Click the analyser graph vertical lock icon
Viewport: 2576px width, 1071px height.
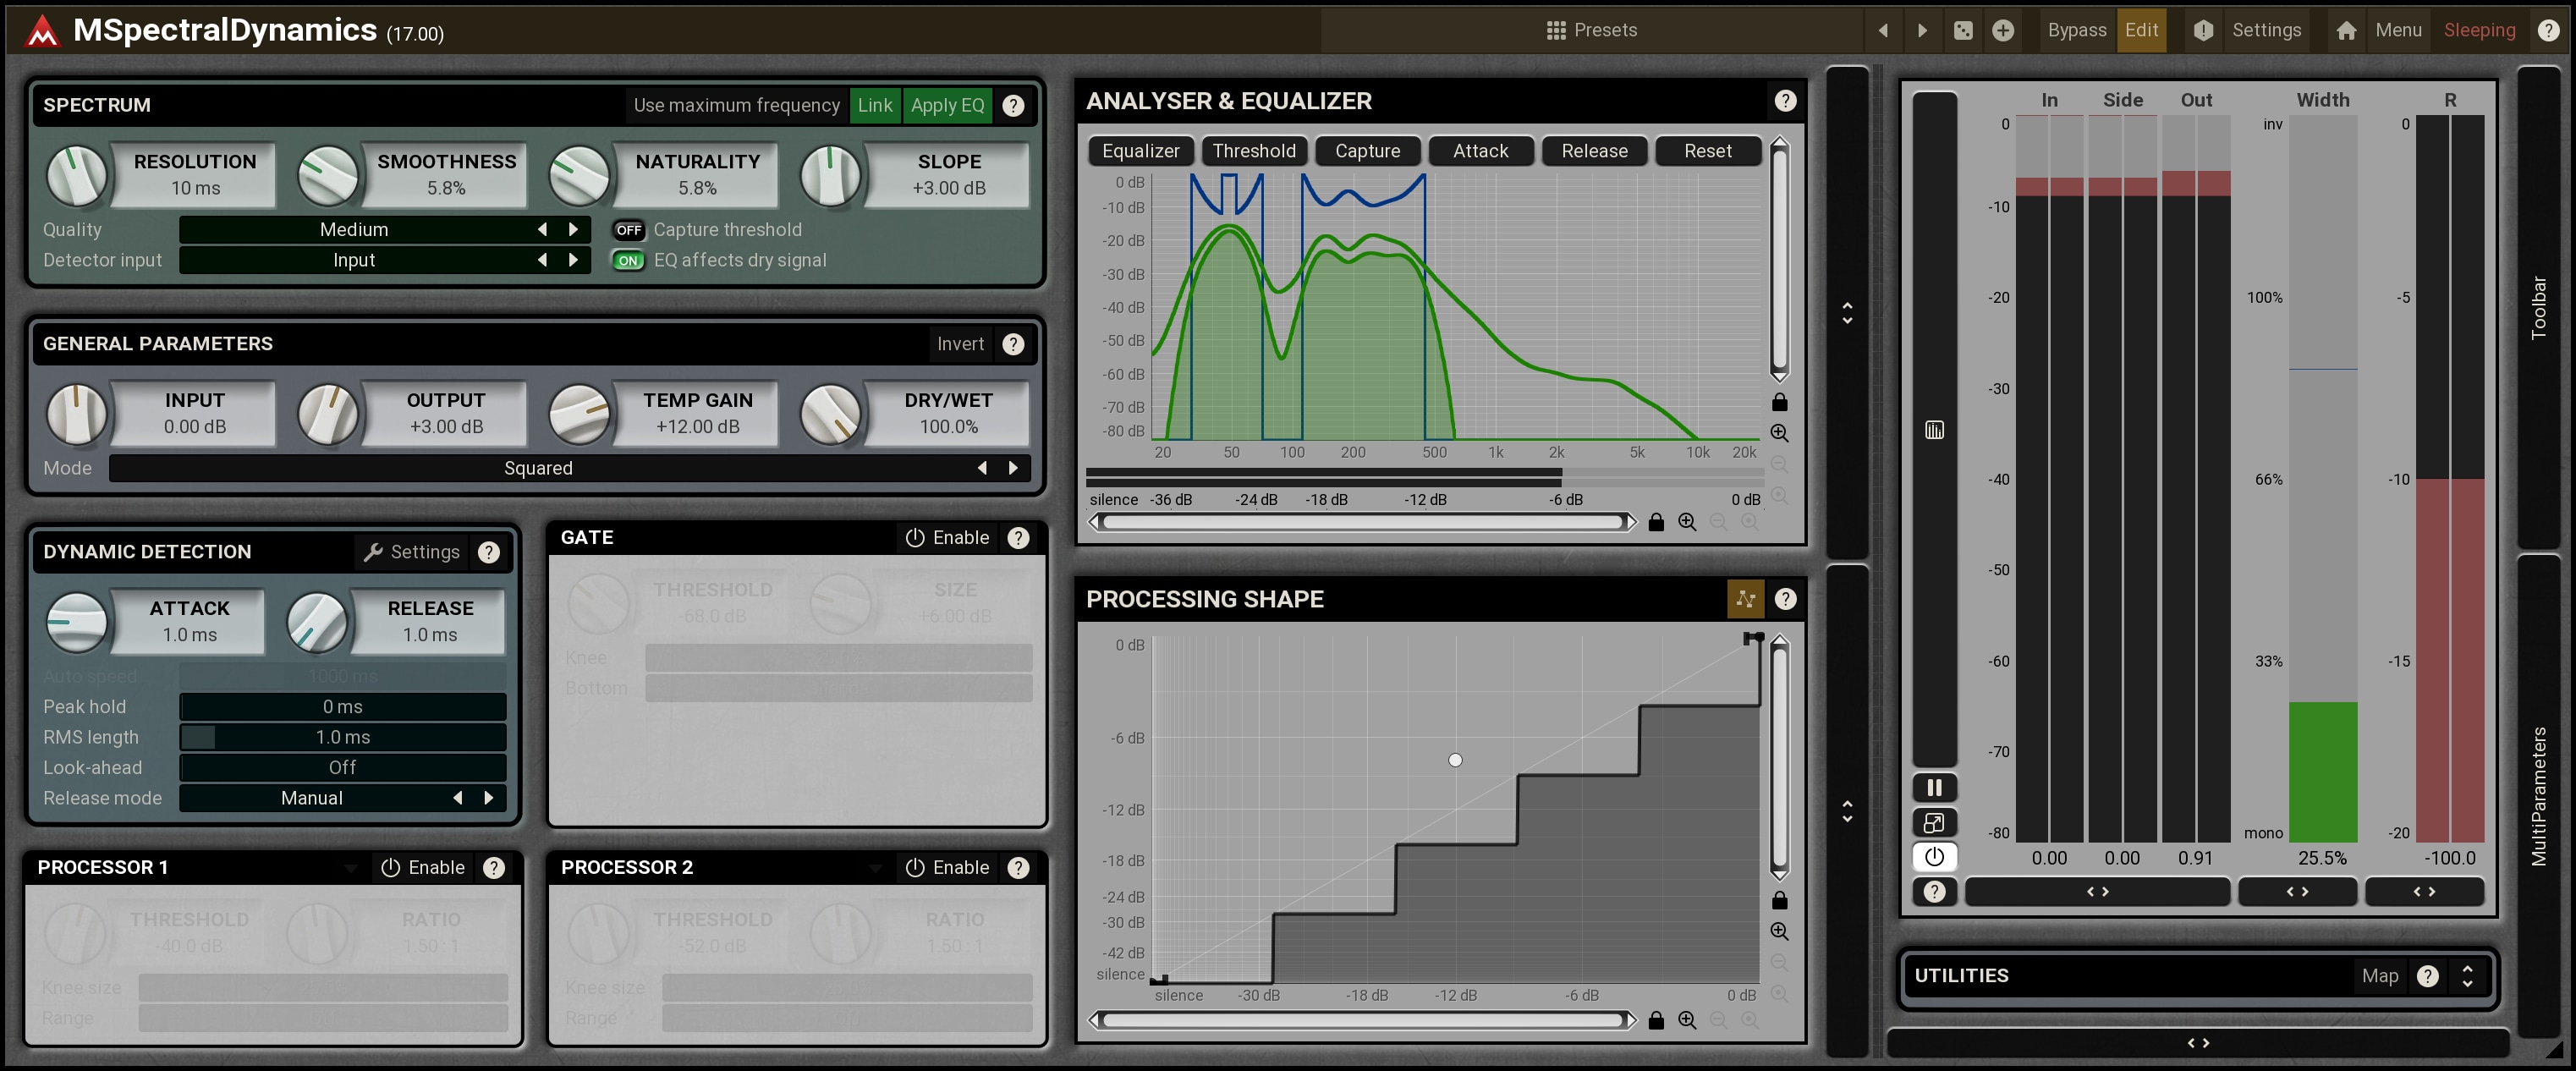[x=1779, y=402]
